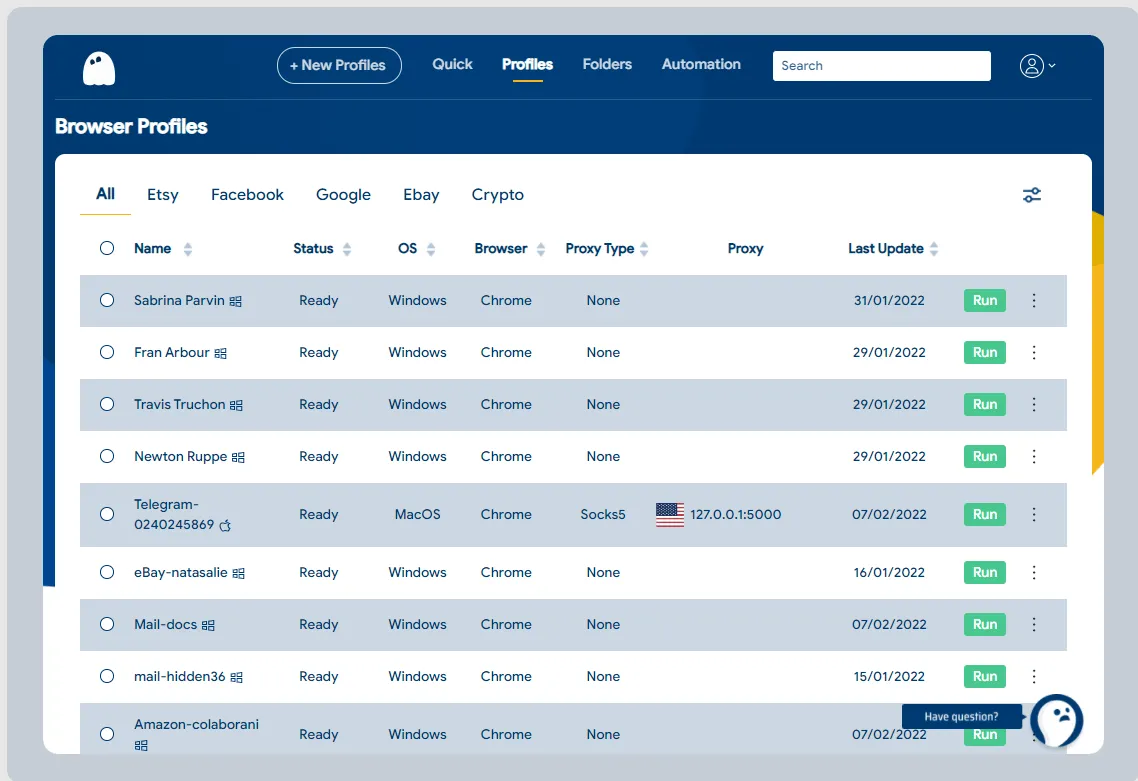Image resolution: width=1138 pixels, height=781 pixels.
Task: Select the Travis Truchon row checkbox
Action: pyautogui.click(x=107, y=404)
